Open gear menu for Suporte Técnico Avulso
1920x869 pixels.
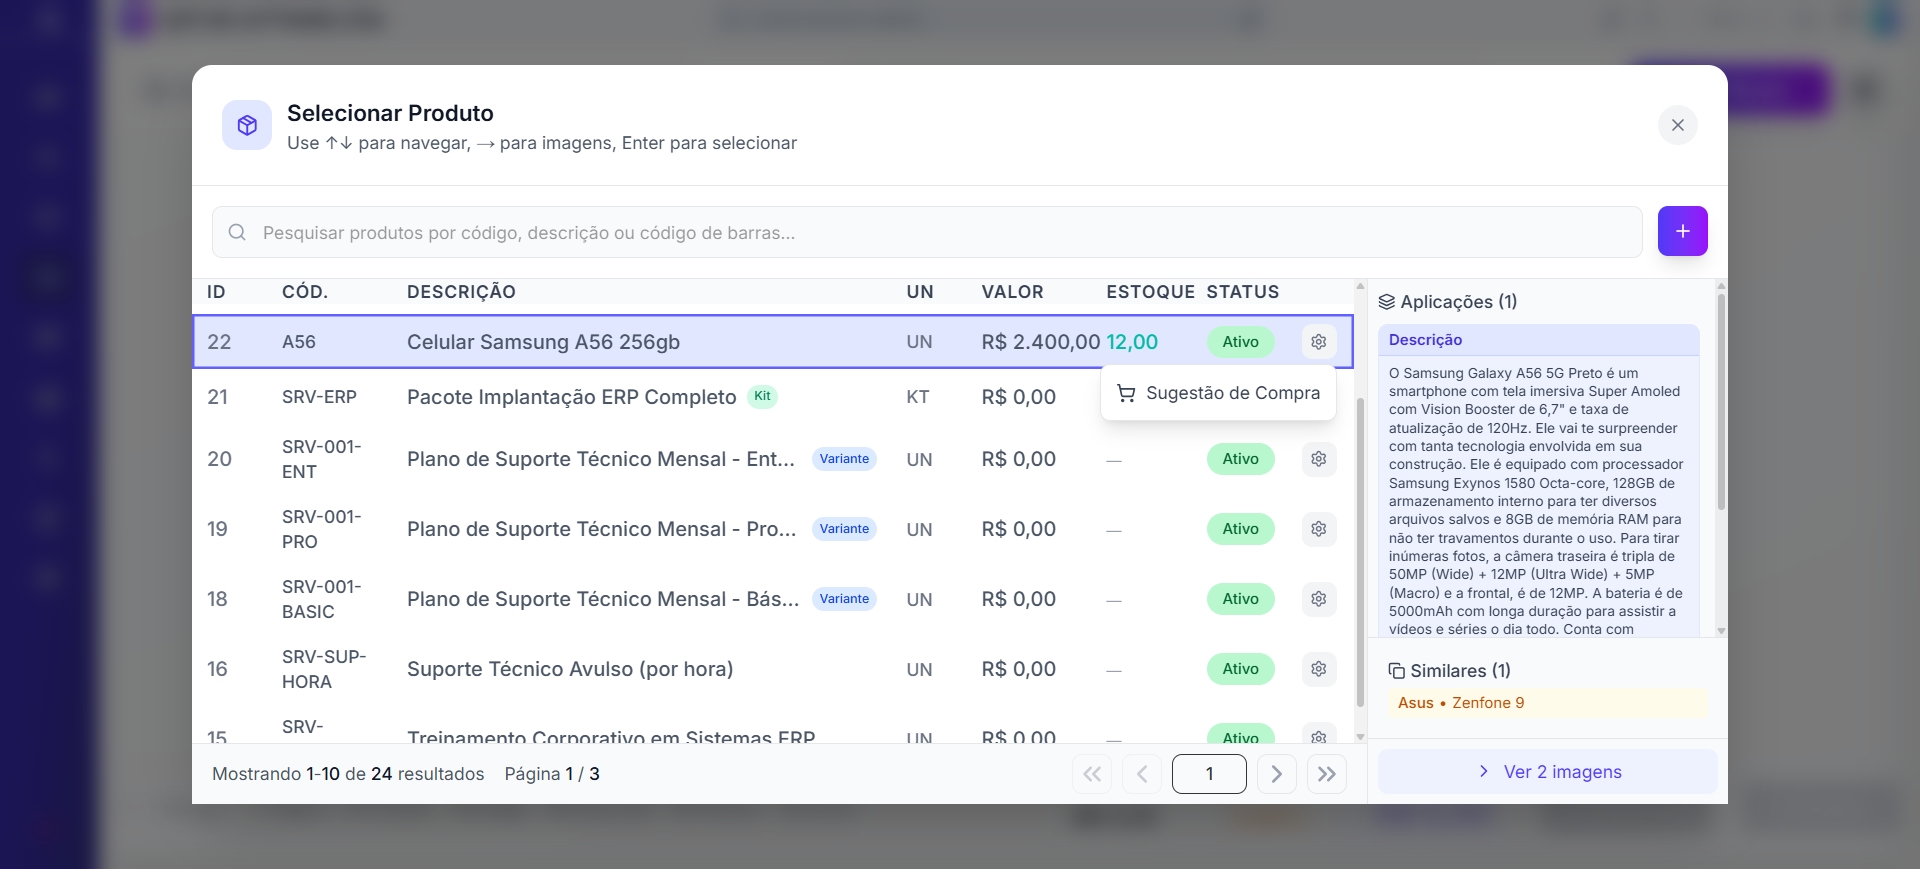tap(1318, 669)
